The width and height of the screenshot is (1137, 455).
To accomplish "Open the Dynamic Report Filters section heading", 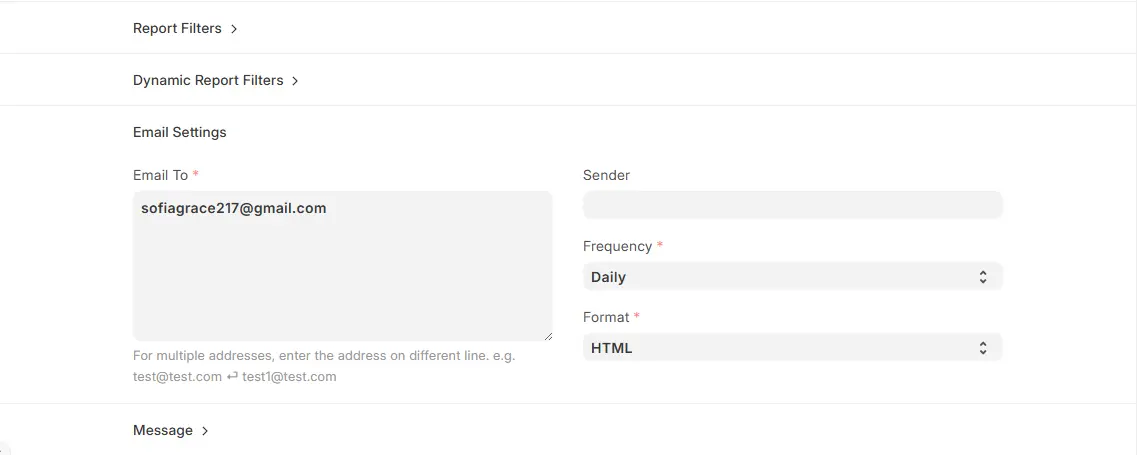I will point(208,81).
